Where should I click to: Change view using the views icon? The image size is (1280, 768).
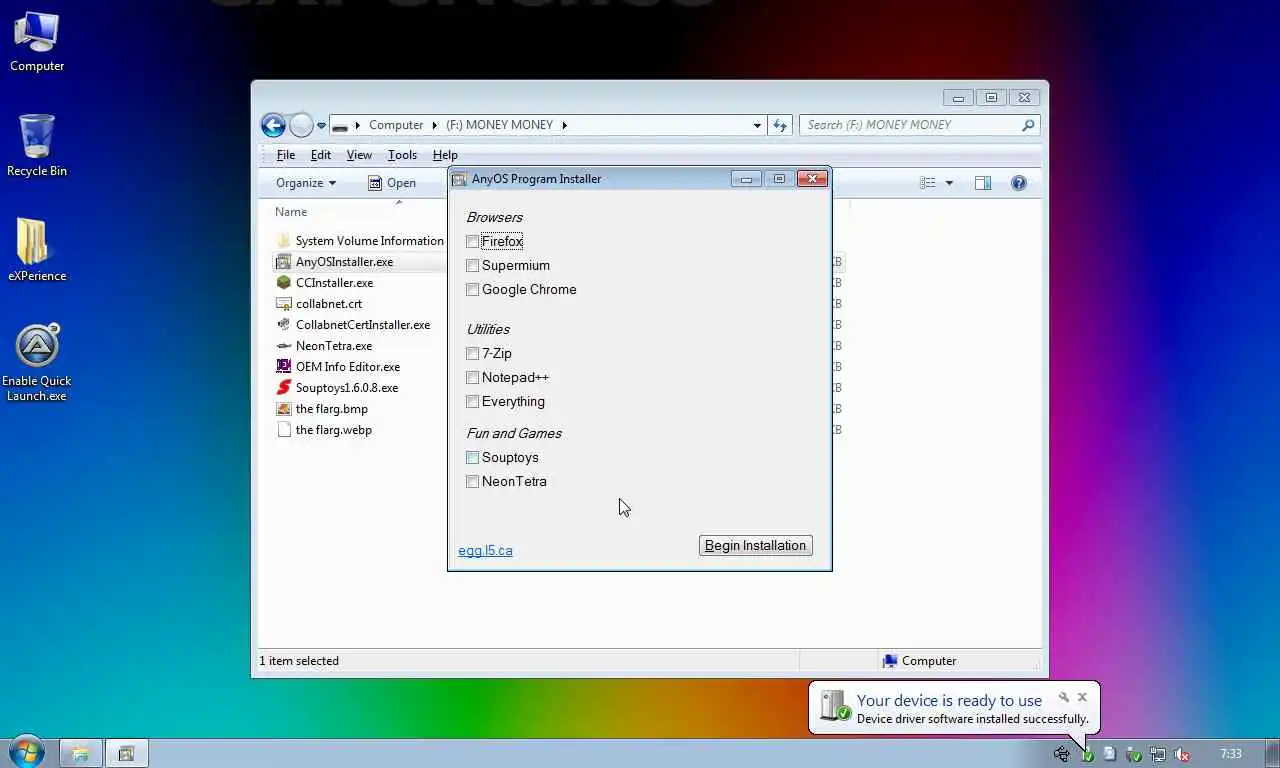tap(928, 183)
